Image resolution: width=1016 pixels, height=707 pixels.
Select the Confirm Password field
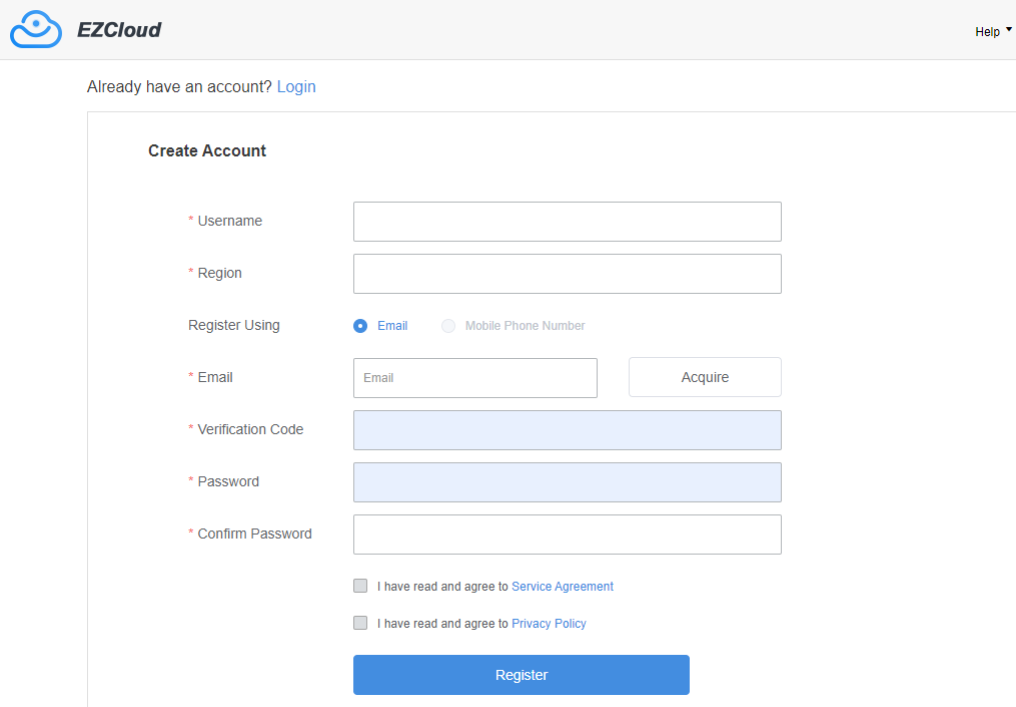pos(567,534)
